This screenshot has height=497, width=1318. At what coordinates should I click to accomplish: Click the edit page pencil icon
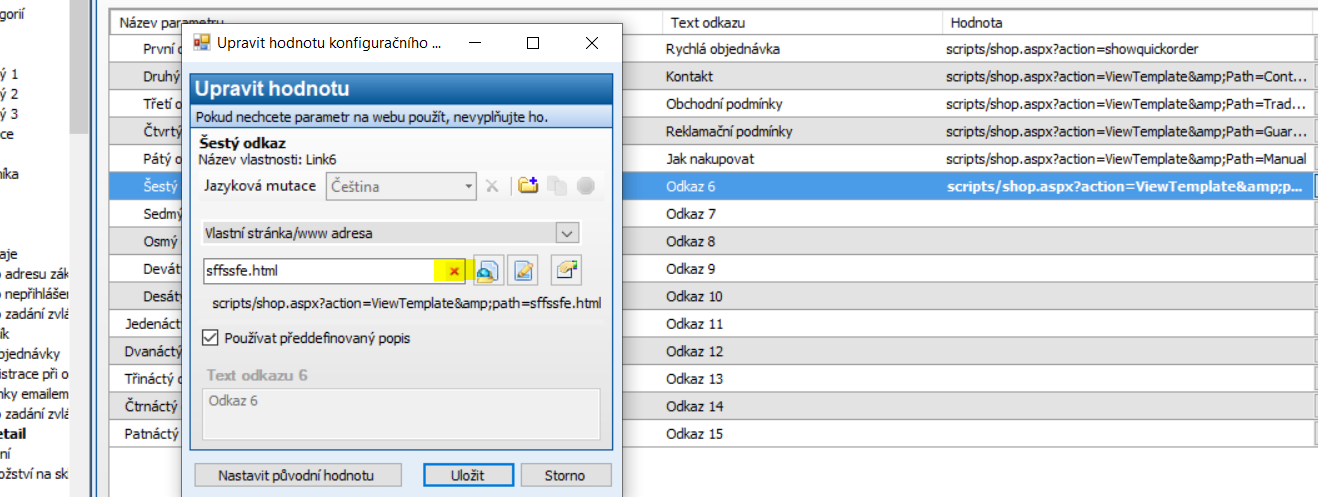click(x=523, y=271)
